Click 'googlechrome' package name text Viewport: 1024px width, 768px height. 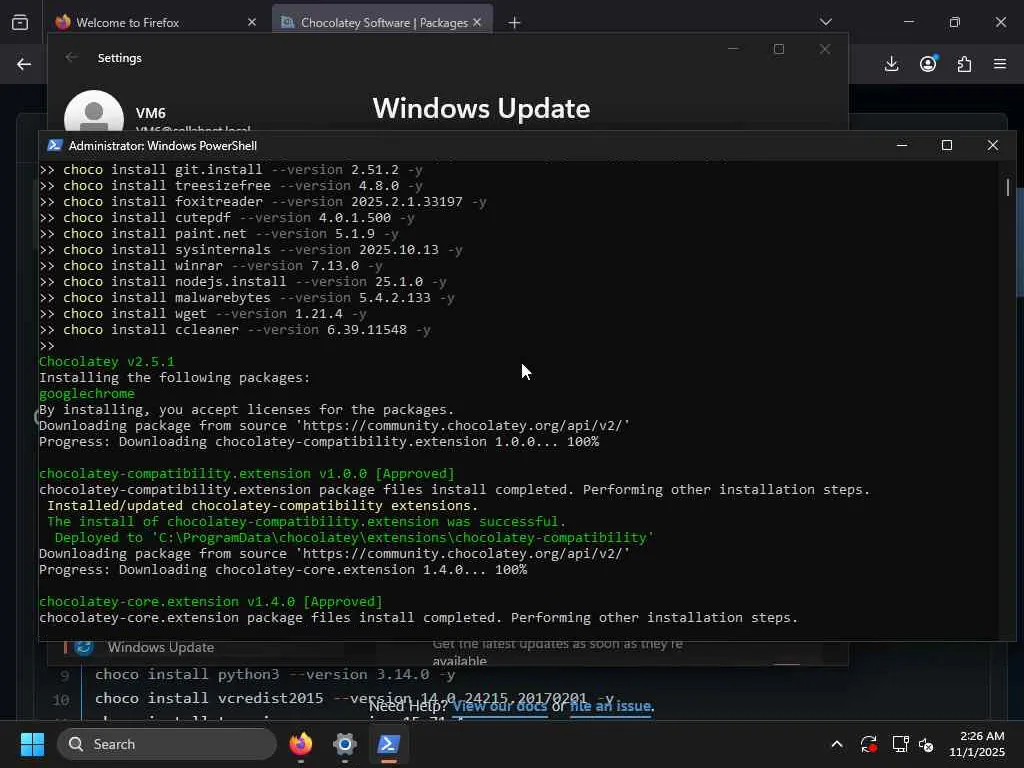pyautogui.click(x=87, y=394)
